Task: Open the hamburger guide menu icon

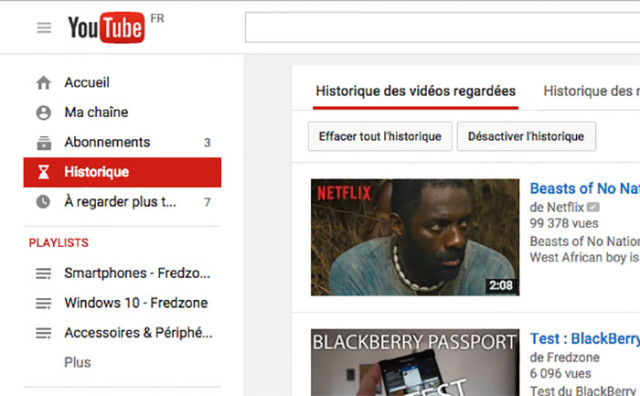Action: click(44, 28)
